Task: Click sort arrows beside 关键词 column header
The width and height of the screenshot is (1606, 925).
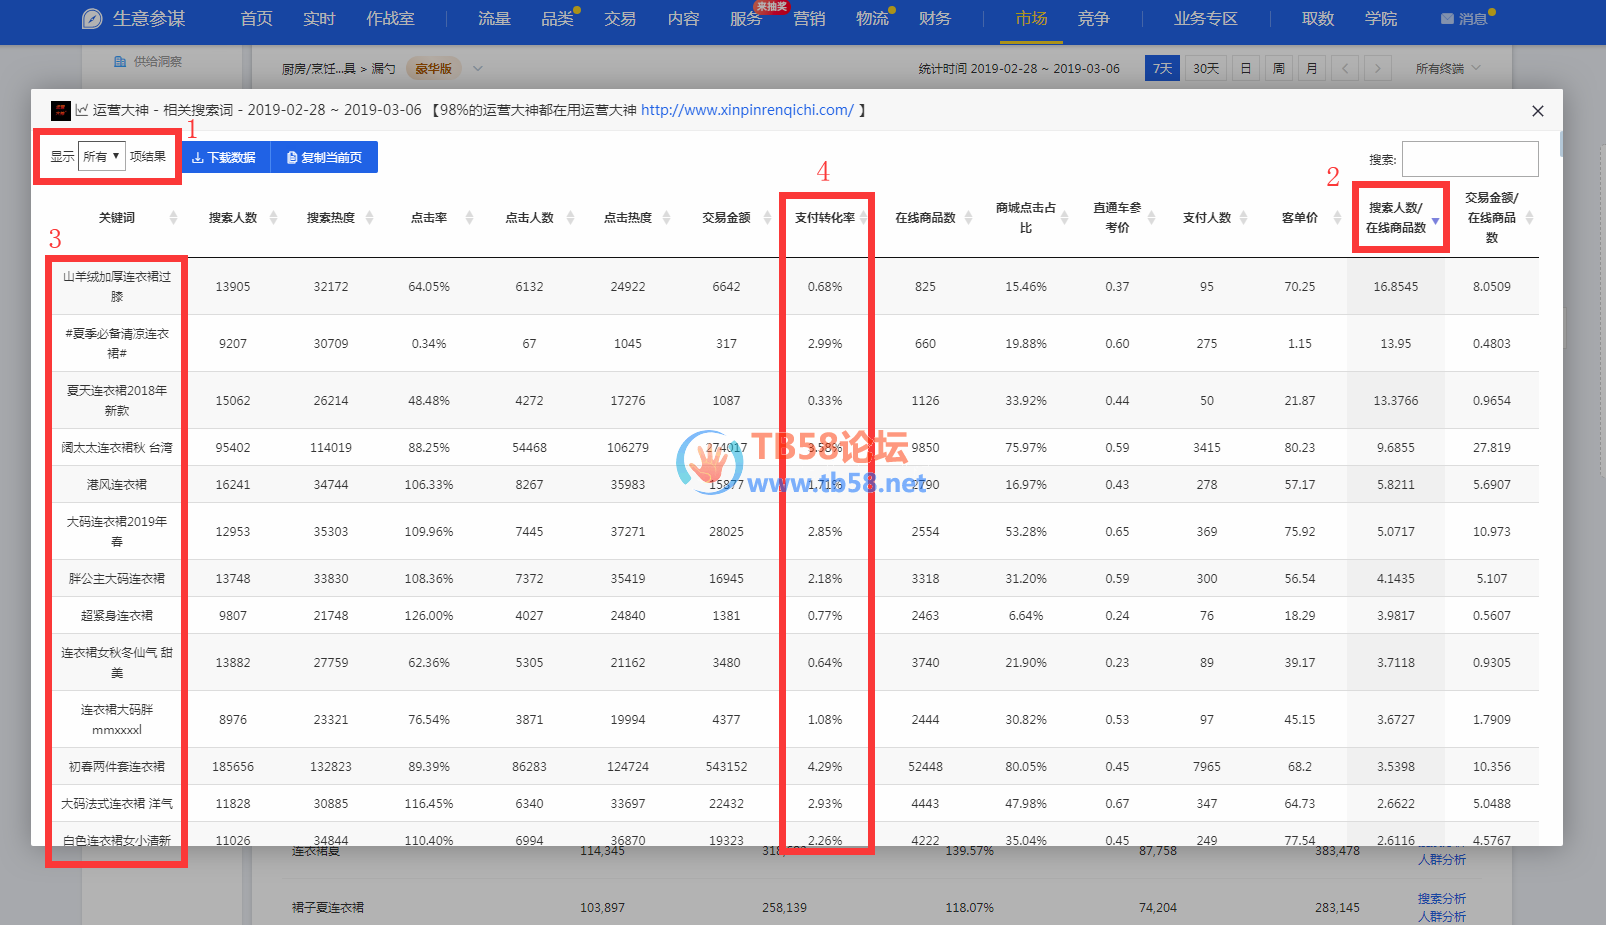Action: [x=173, y=218]
